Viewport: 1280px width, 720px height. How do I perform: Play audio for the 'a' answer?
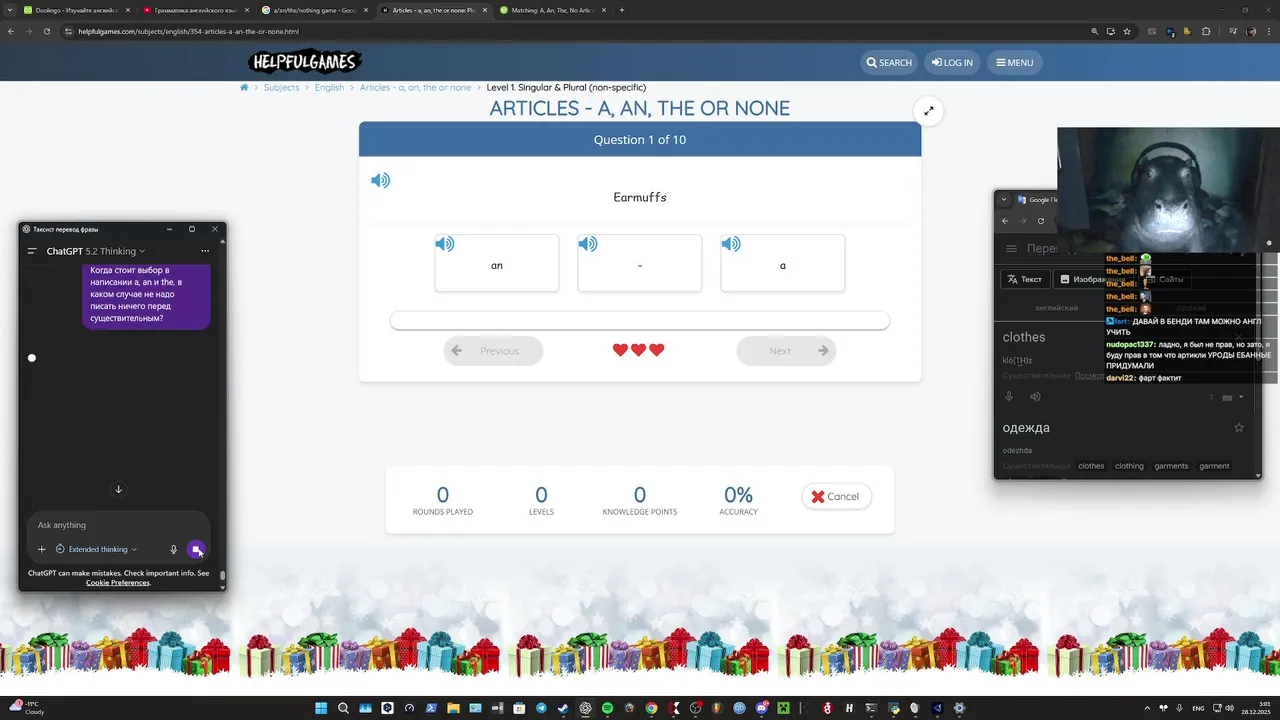point(731,244)
